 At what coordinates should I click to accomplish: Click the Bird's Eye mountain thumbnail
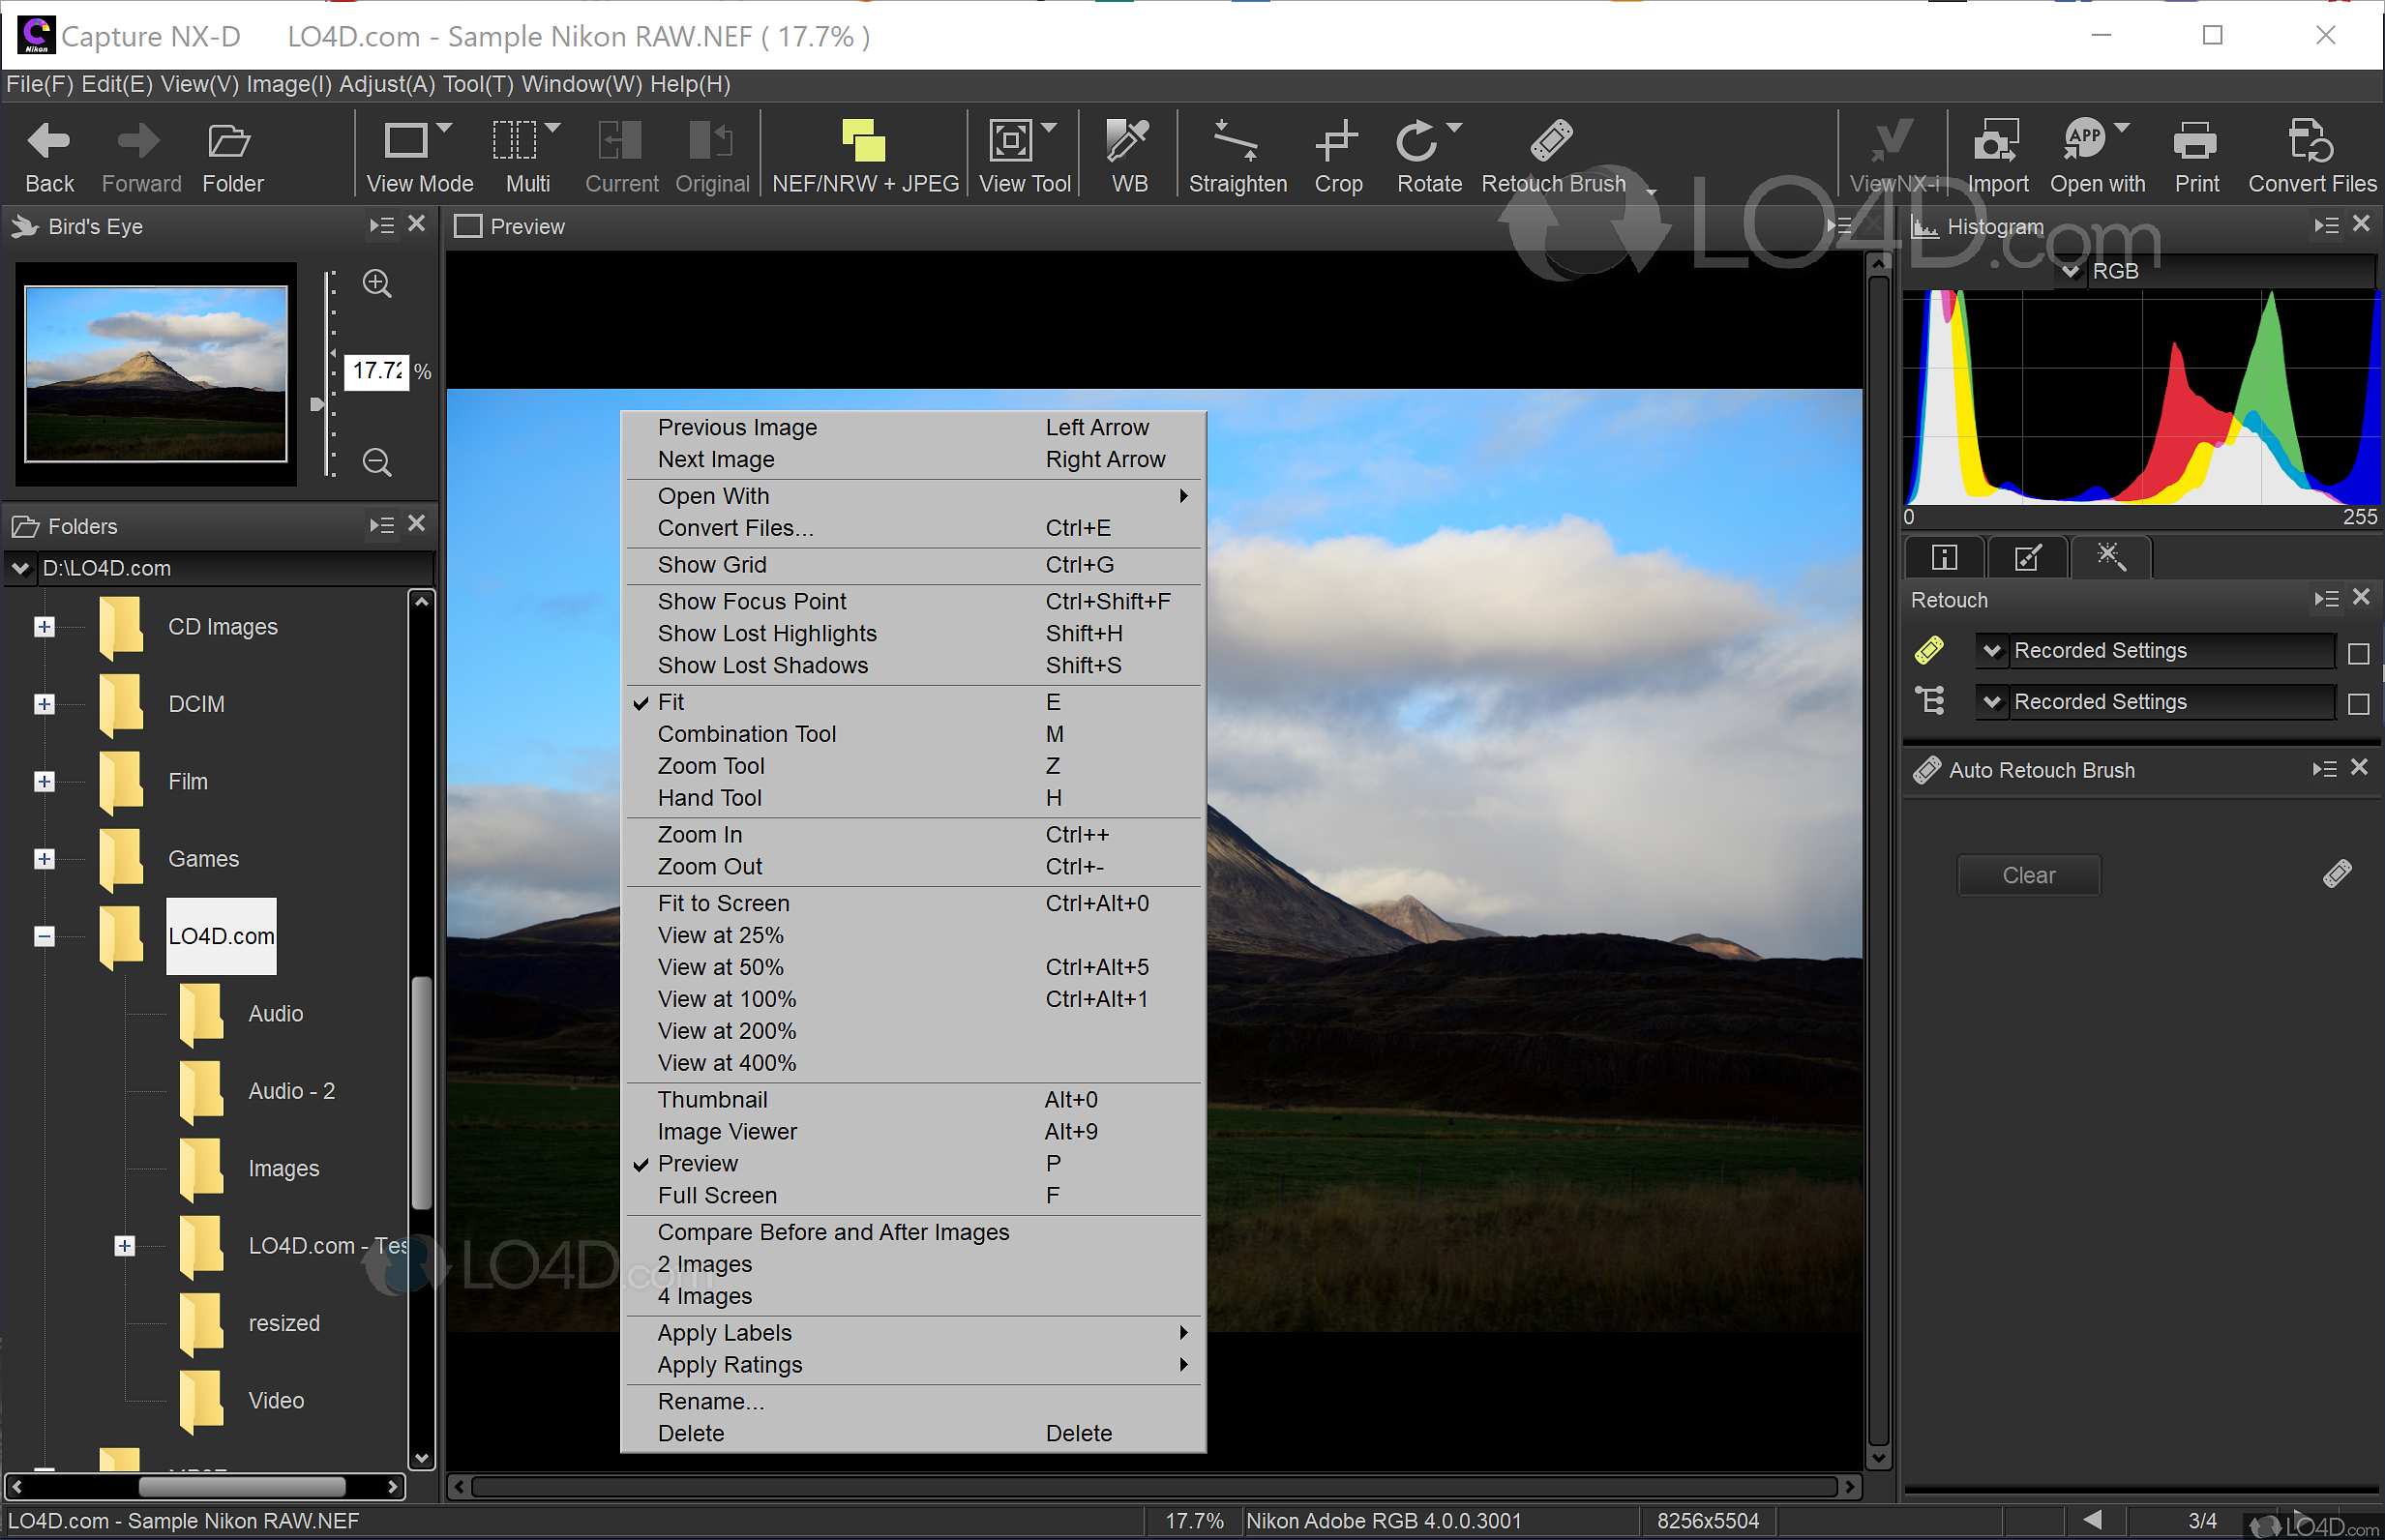[156, 374]
